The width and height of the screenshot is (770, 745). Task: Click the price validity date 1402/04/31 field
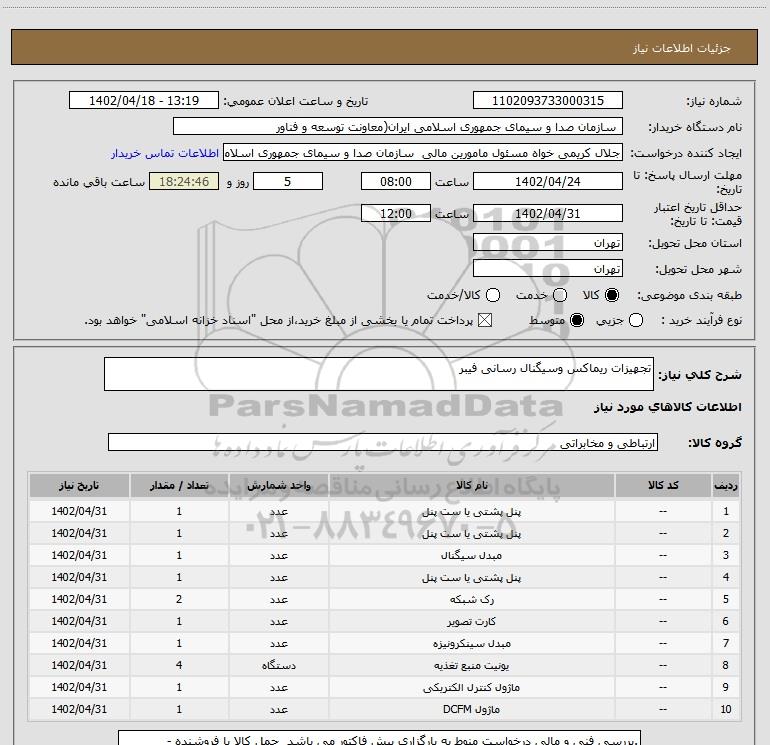point(548,213)
